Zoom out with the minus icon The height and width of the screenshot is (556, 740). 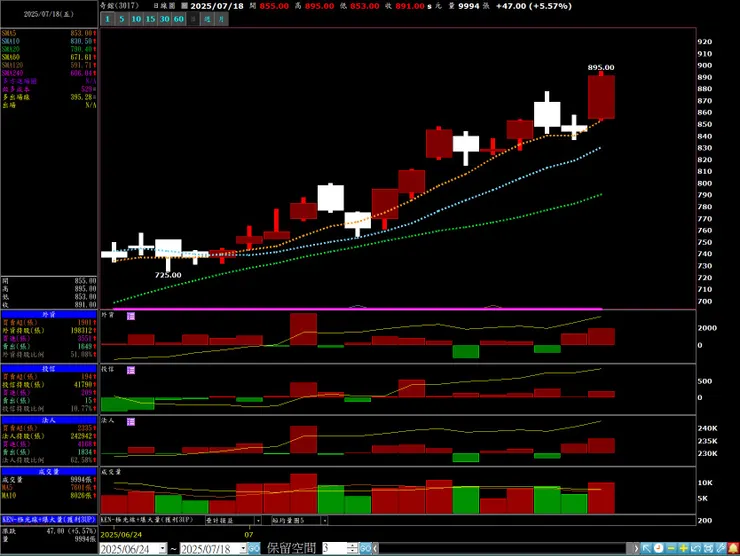tap(671, 548)
